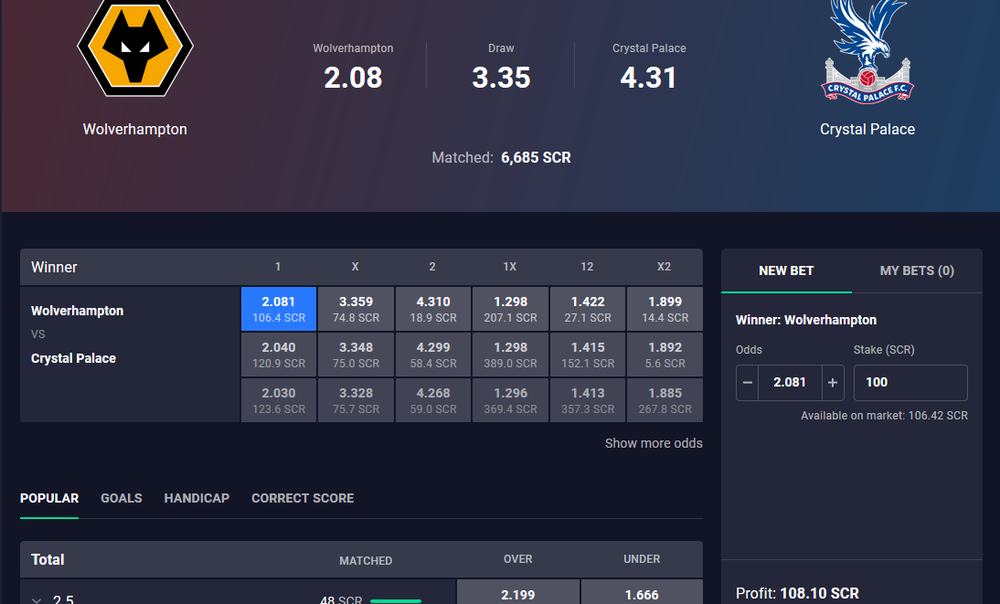Click the Winner: Wolverhampton bet title
The height and width of the screenshot is (604, 1000).
pos(806,320)
